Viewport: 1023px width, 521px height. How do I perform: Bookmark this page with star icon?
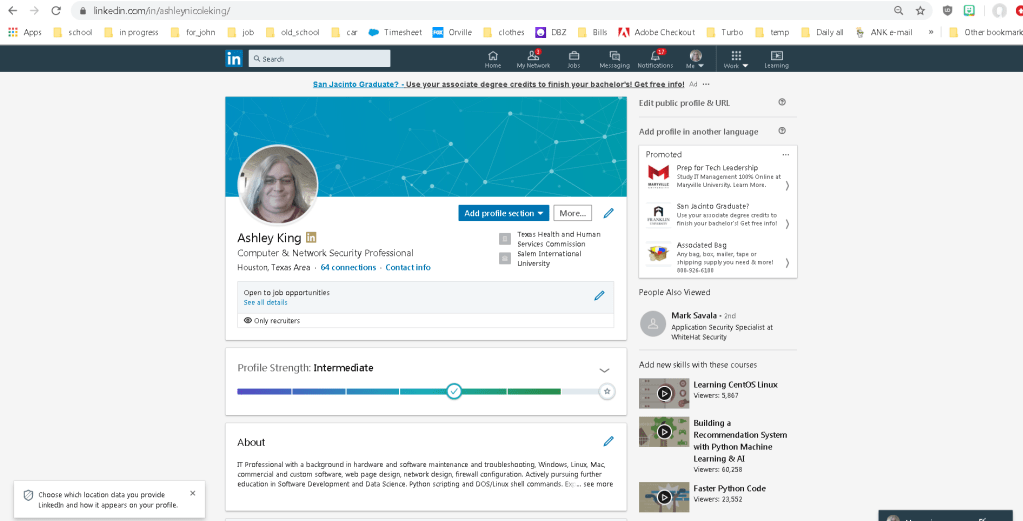(x=920, y=10)
